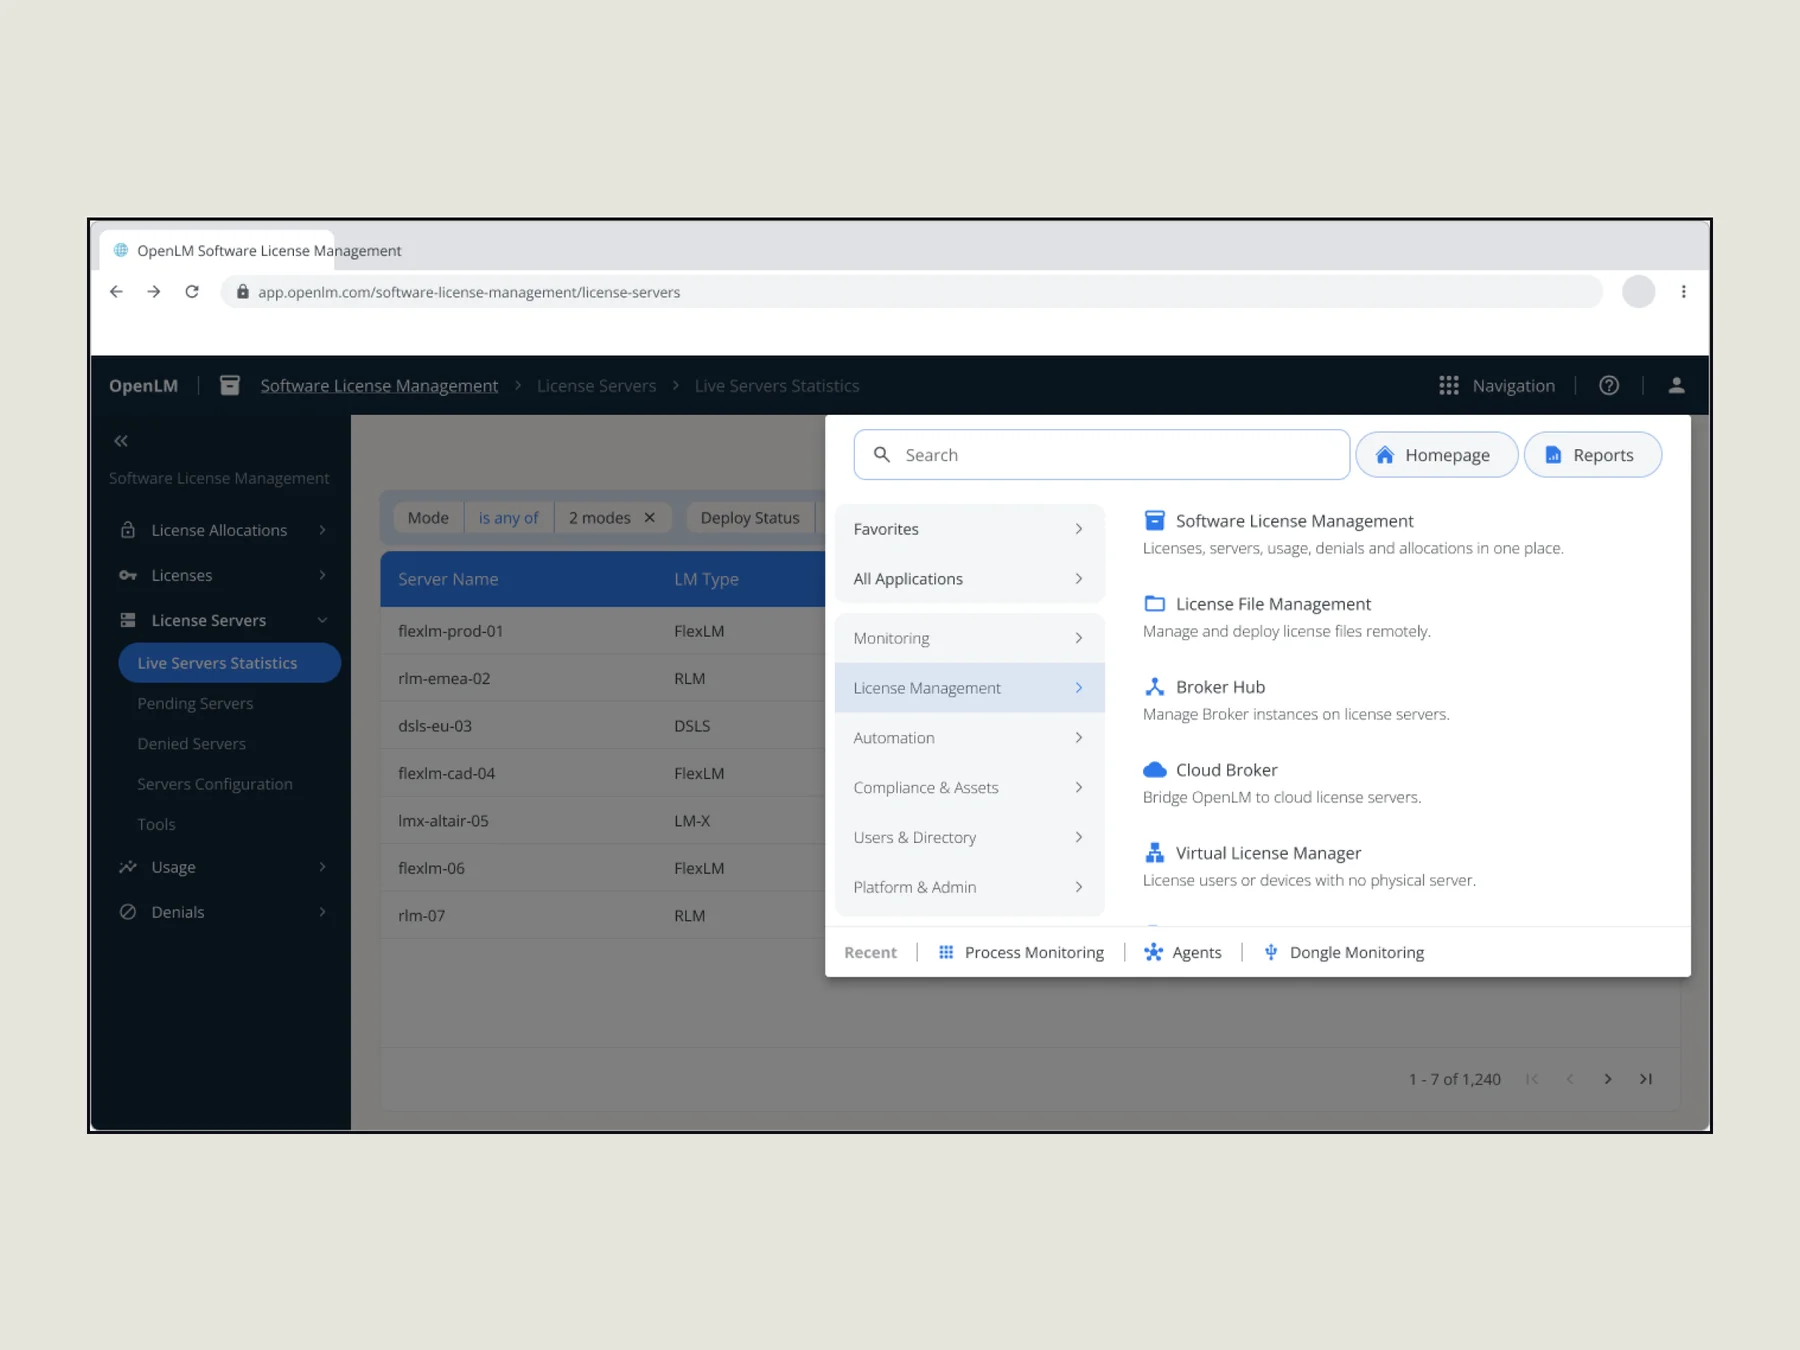
Task: Open the browser three-dot menu
Action: pos(1684,292)
